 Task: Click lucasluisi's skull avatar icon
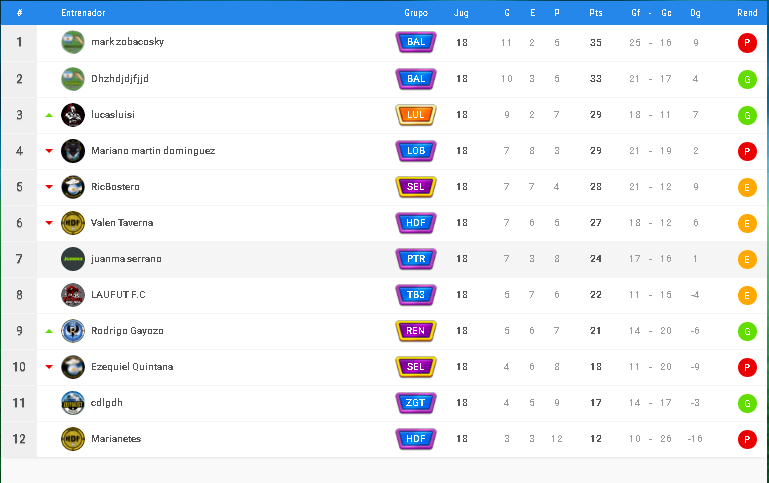point(73,115)
